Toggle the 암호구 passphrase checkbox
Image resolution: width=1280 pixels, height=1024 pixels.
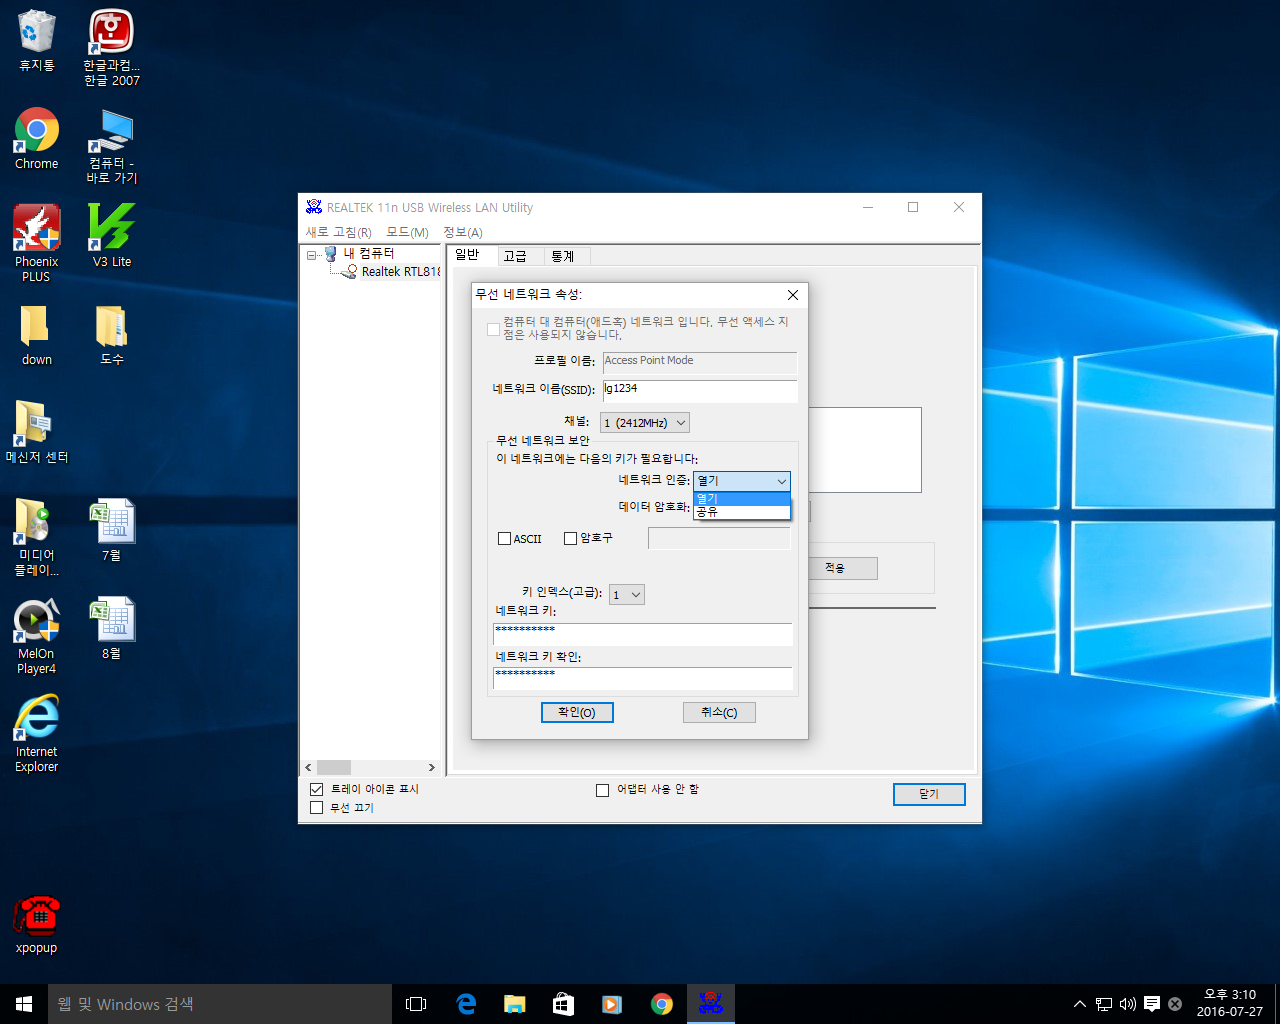pyautogui.click(x=570, y=538)
